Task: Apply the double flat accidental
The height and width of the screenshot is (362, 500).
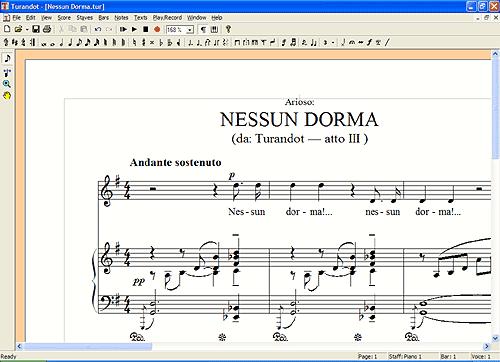Action: (170, 42)
